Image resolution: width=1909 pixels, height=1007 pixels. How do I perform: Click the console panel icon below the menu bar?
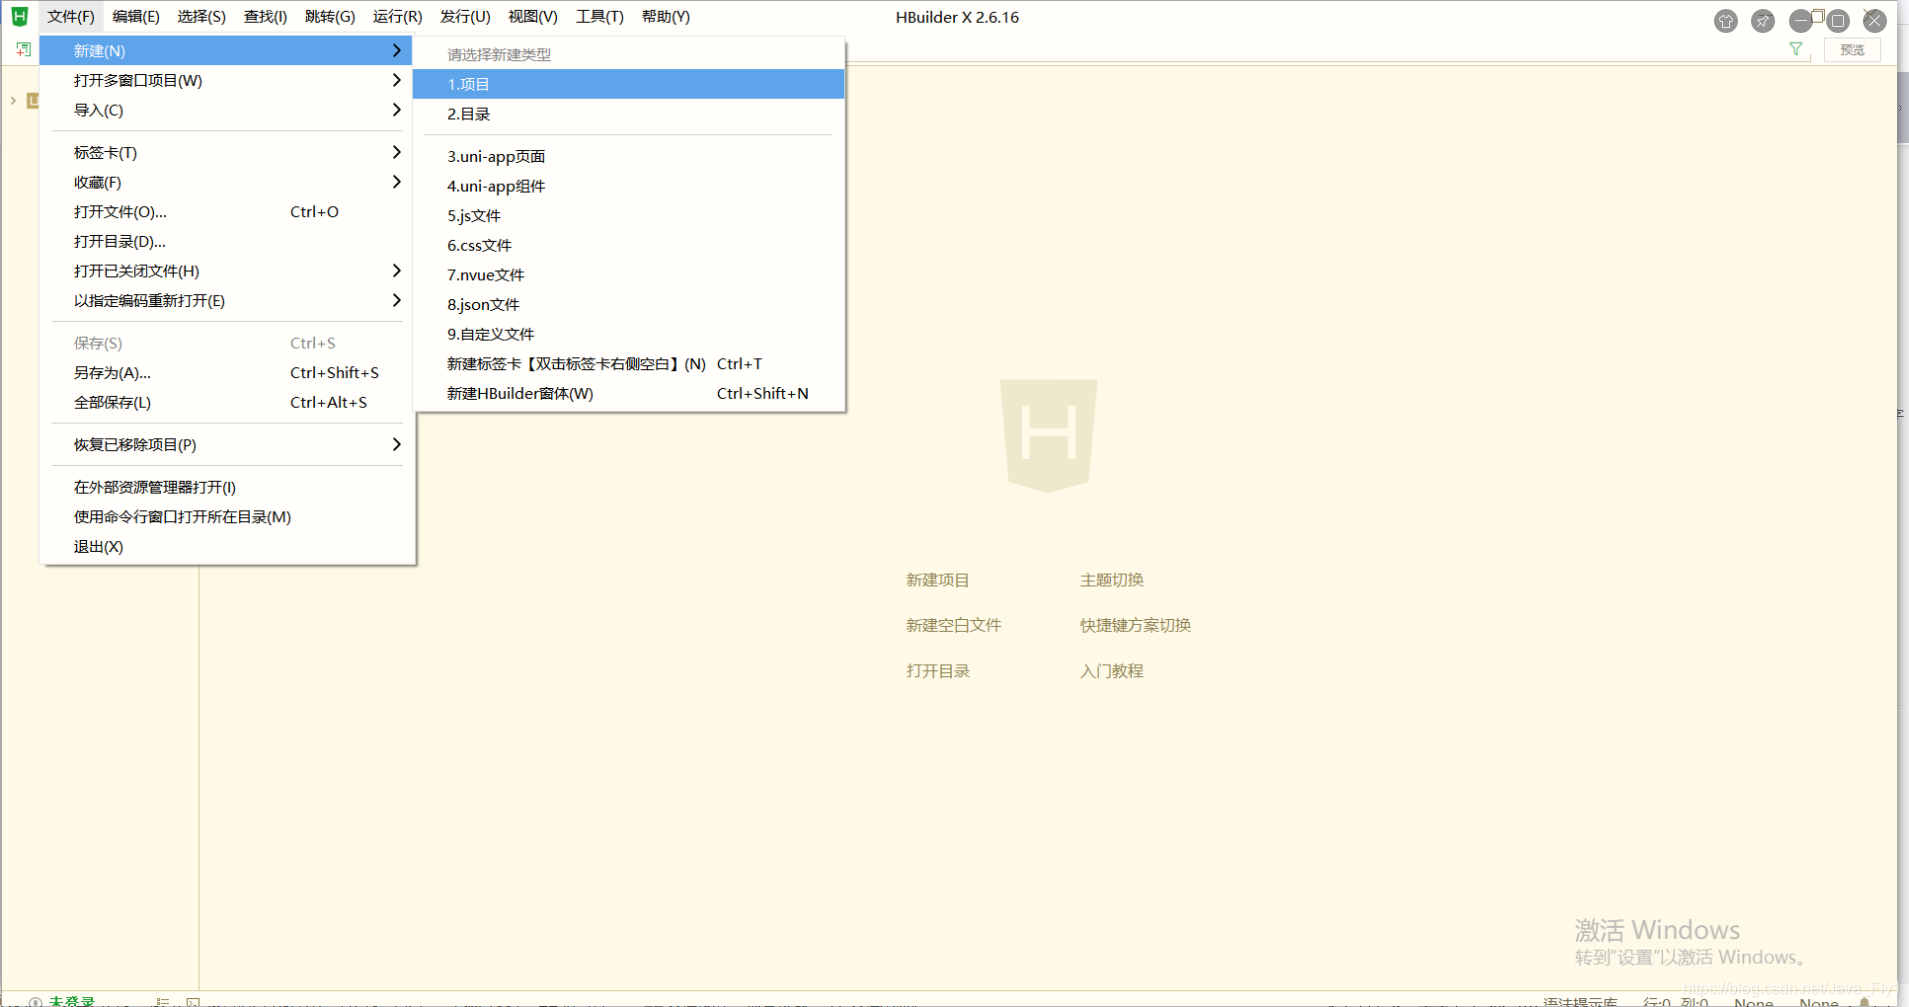pos(22,48)
